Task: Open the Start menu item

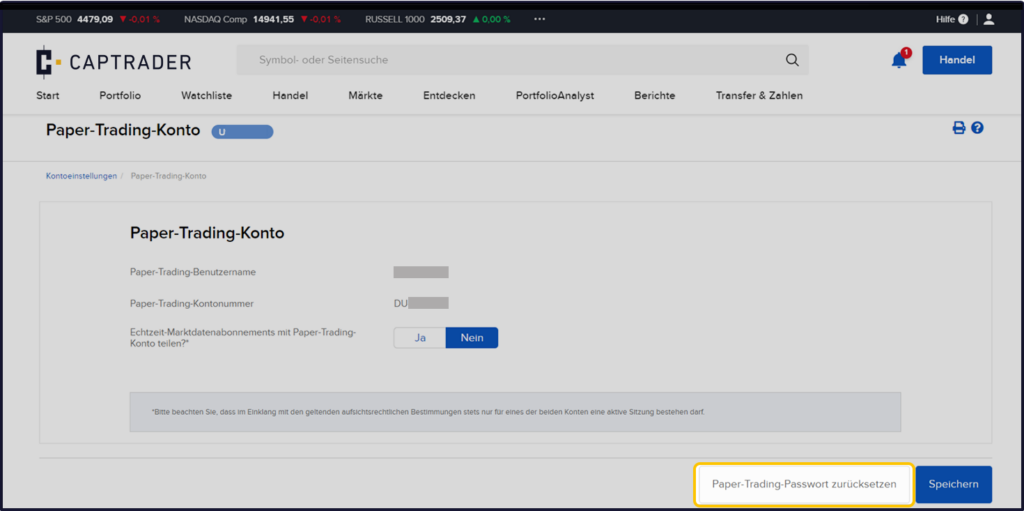Action: click(x=48, y=95)
